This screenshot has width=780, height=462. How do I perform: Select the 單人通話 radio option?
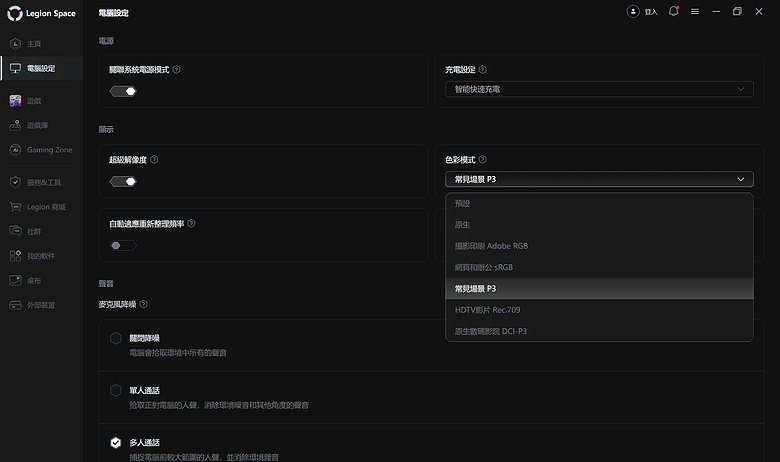pos(115,390)
